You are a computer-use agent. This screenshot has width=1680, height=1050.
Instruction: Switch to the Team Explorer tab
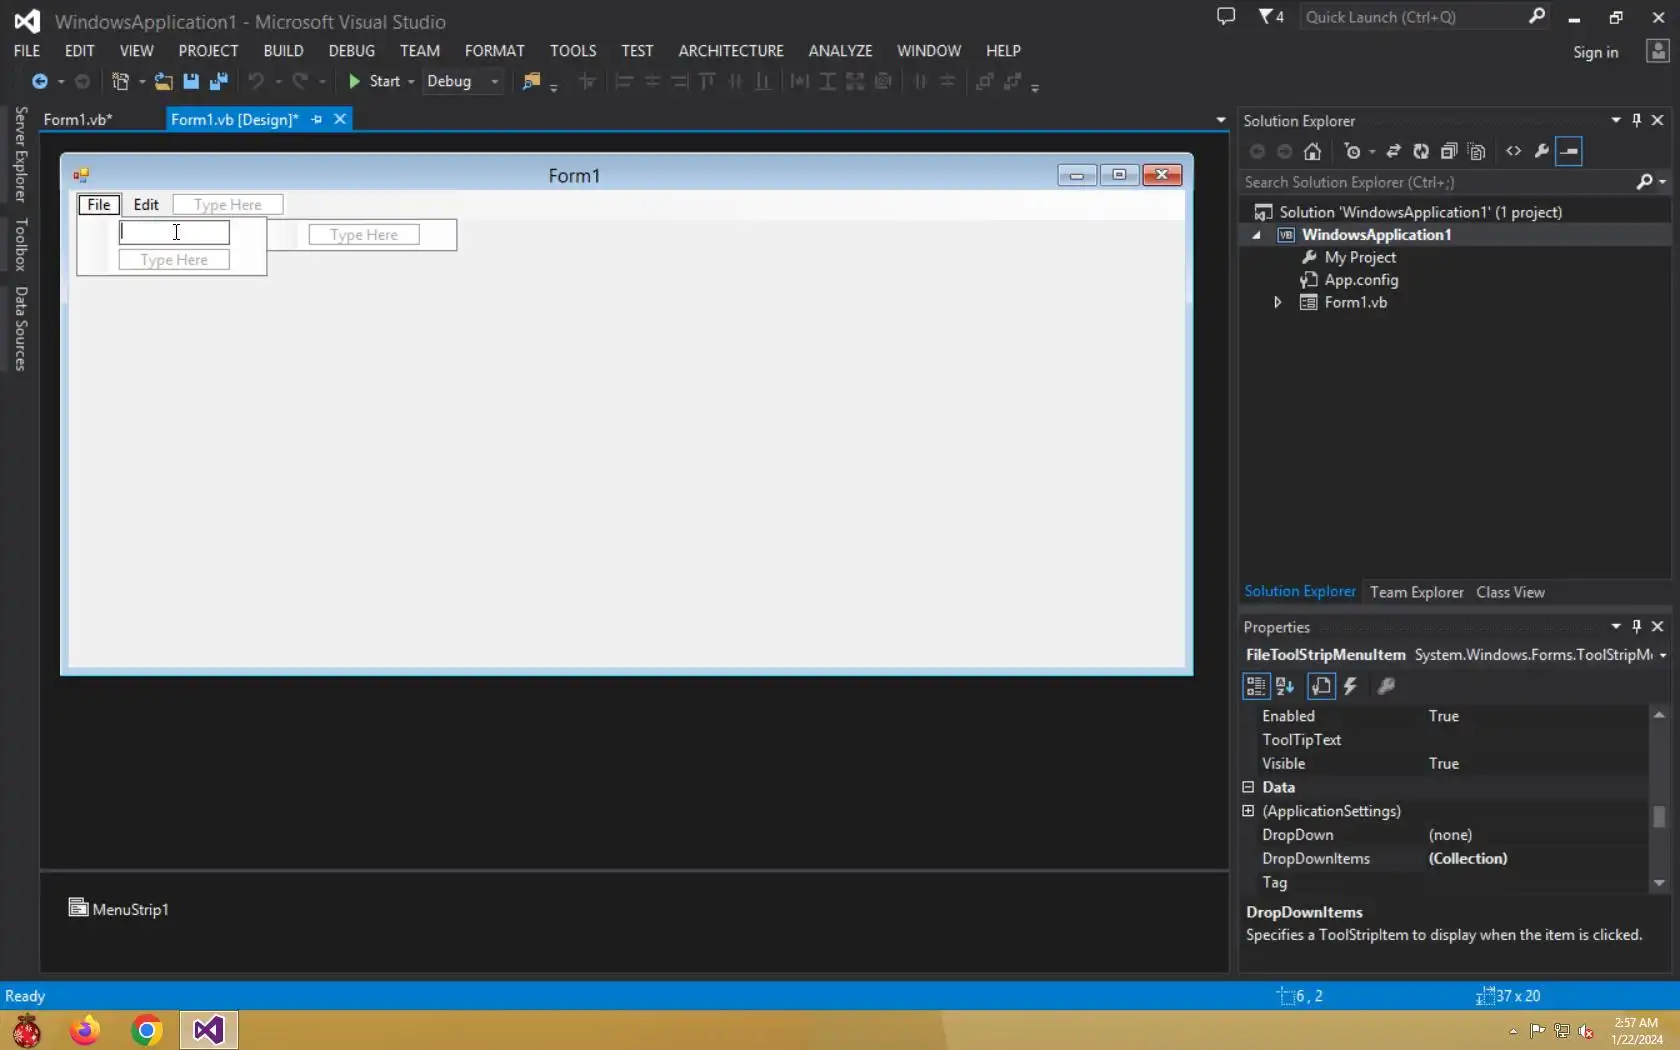point(1416,592)
